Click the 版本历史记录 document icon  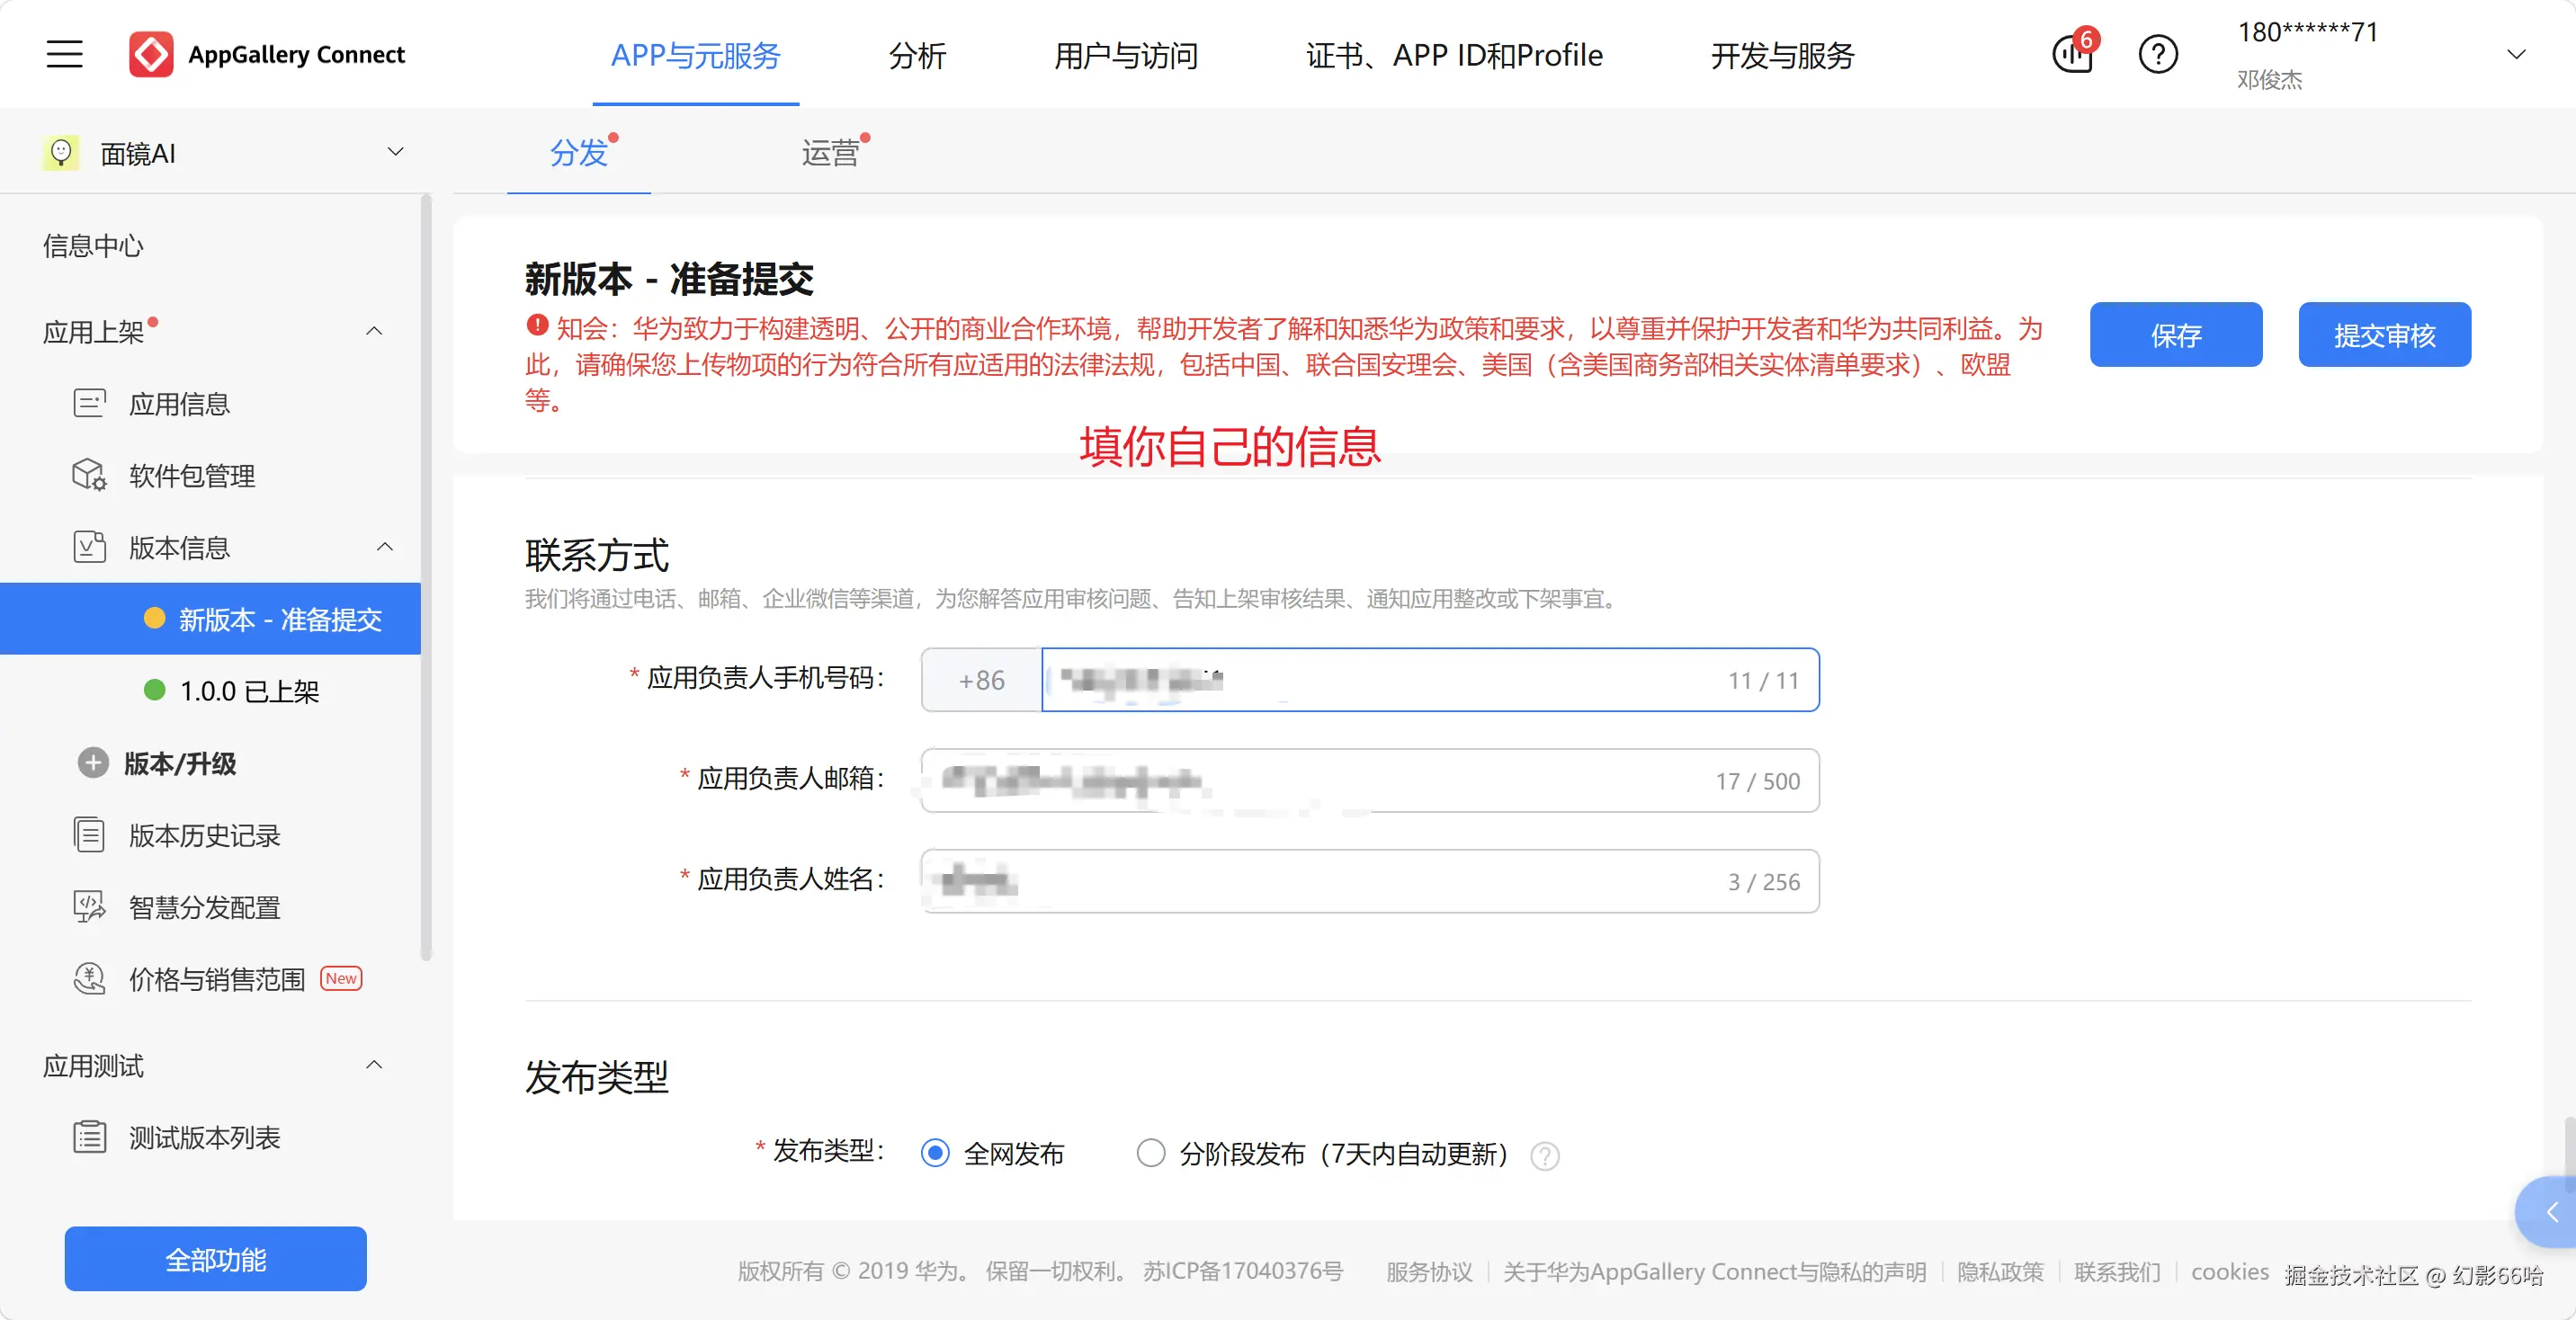pyautogui.click(x=89, y=835)
